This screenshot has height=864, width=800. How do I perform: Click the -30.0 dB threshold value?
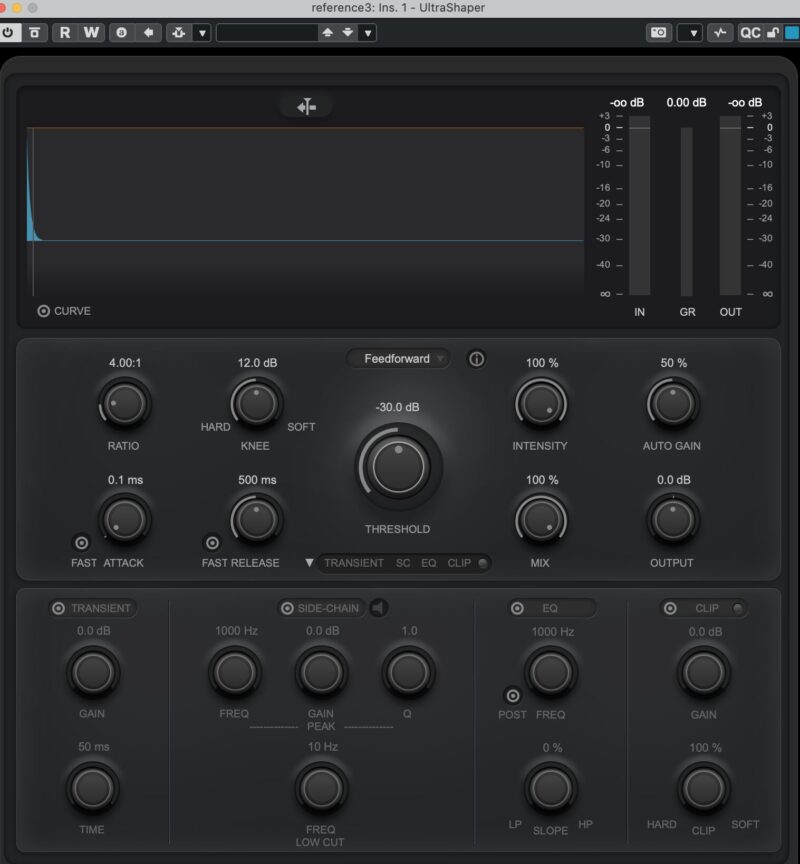click(x=397, y=407)
